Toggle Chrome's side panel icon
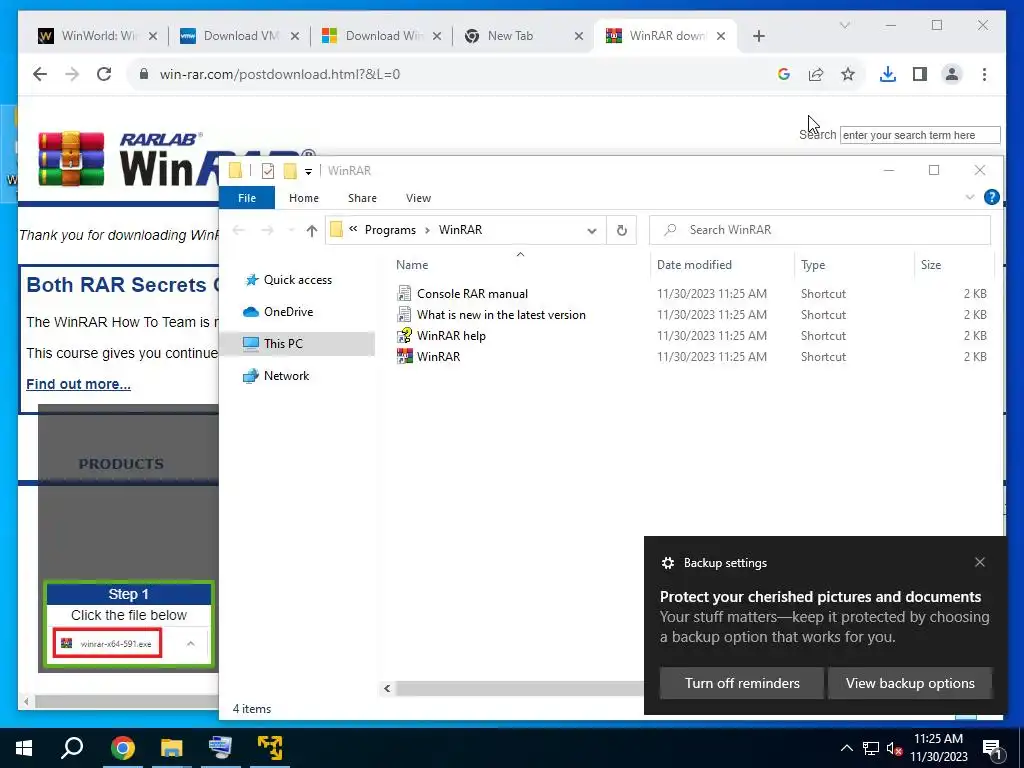The width and height of the screenshot is (1024, 768). click(x=920, y=74)
